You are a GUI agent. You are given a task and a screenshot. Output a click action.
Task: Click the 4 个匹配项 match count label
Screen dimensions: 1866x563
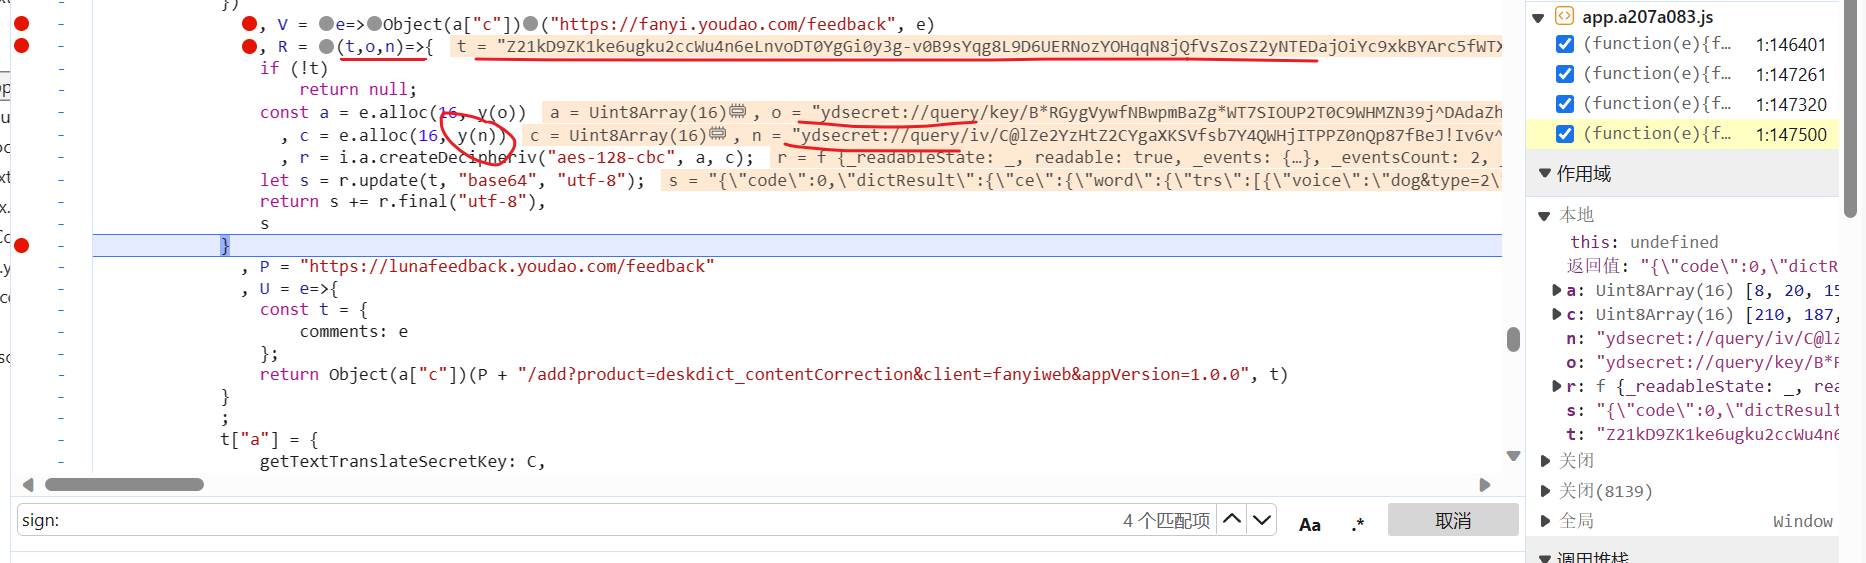(1166, 520)
